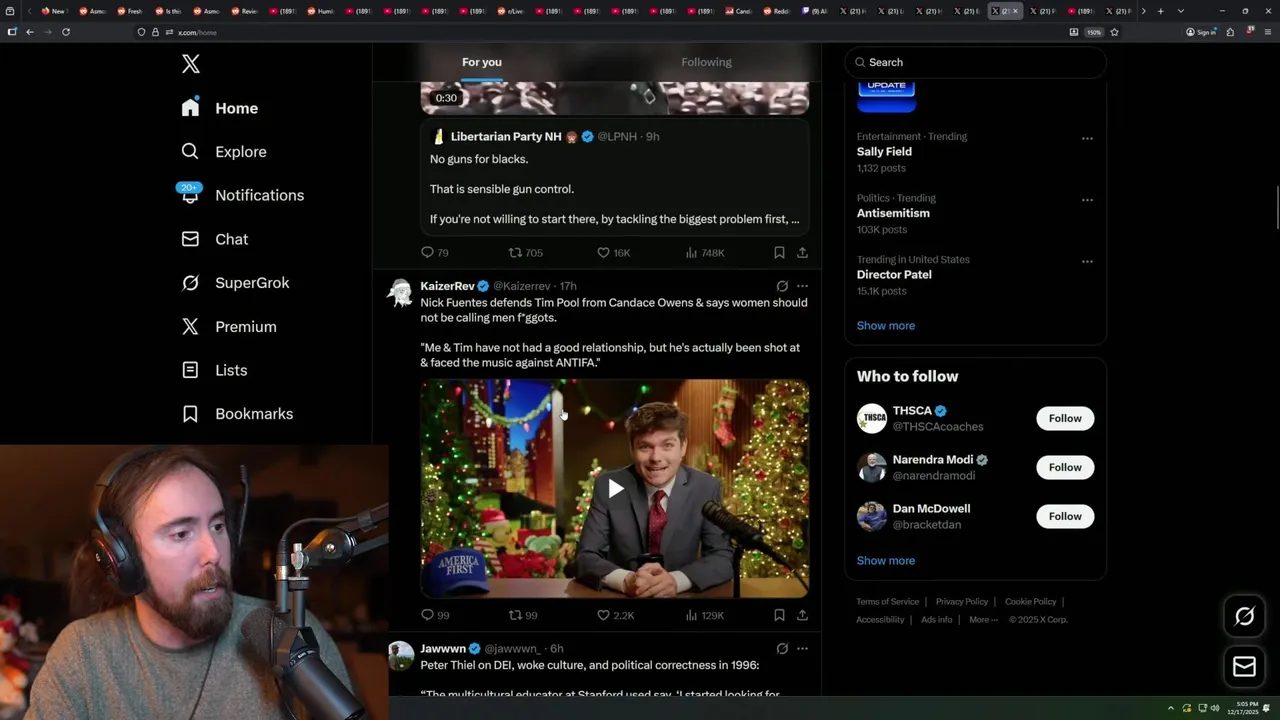Image resolution: width=1280 pixels, height=720 pixels.
Task: Open the Director Patel trending topic
Action: 895,275
